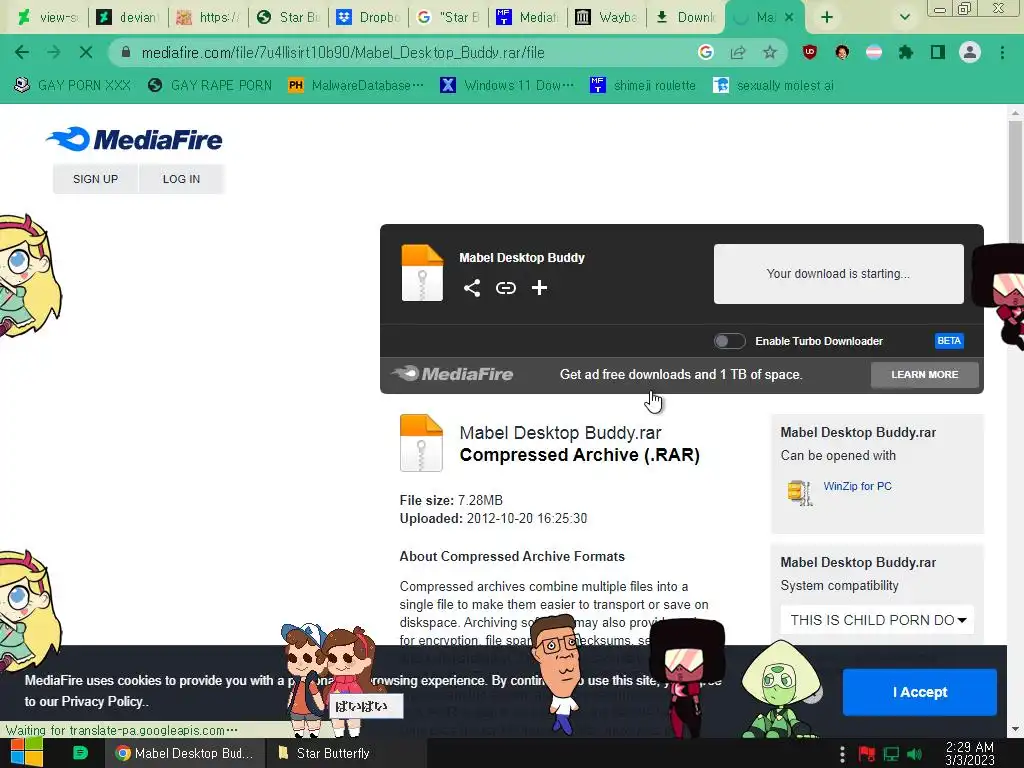Click the SIGN UP button

(x=95, y=179)
